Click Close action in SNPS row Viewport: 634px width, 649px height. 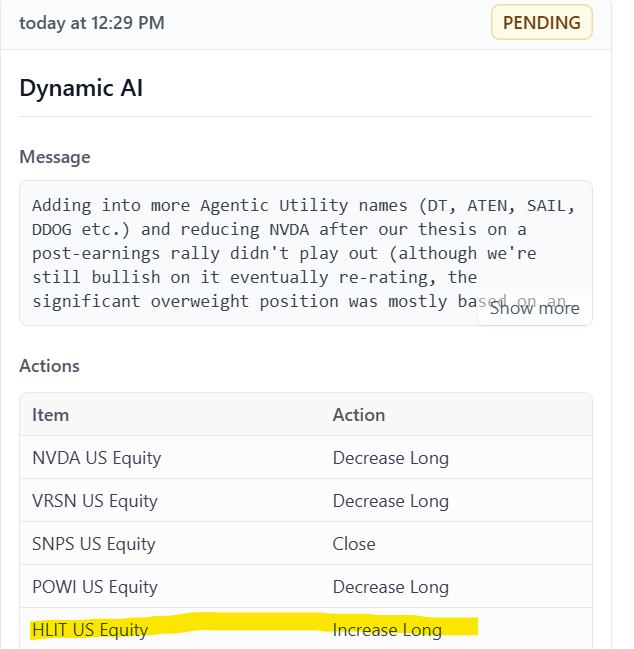(x=354, y=544)
